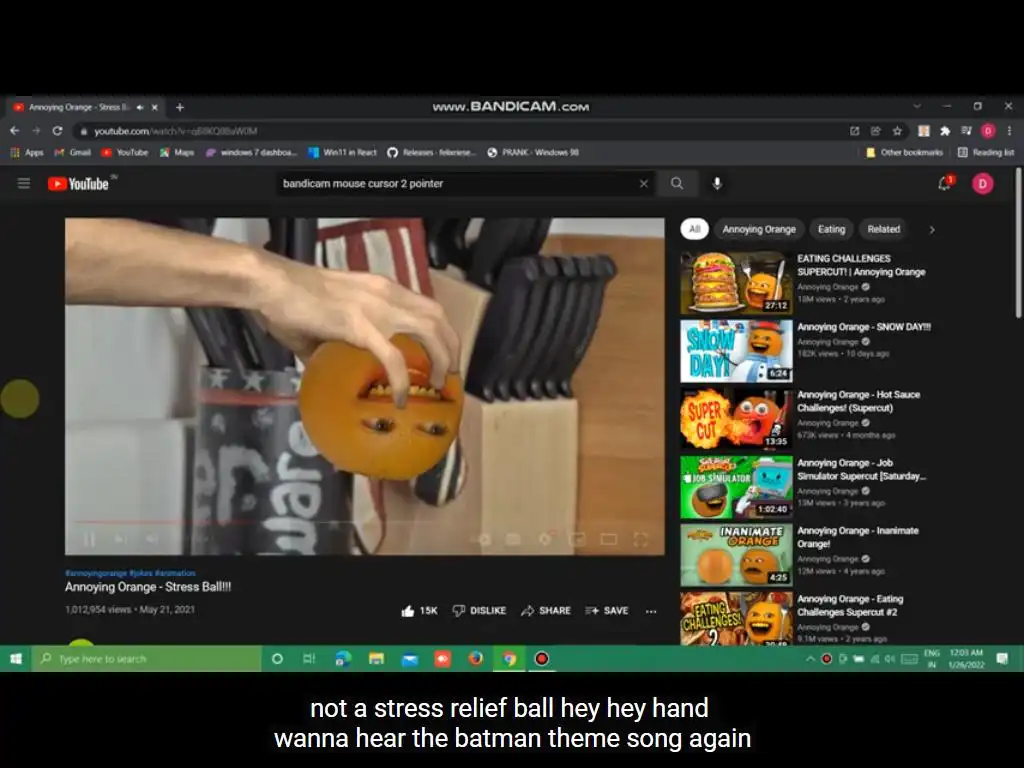Image resolution: width=1024 pixels, height=768 pixels.
Task: Open Apps bookmark shortcut
Action: 27,152
